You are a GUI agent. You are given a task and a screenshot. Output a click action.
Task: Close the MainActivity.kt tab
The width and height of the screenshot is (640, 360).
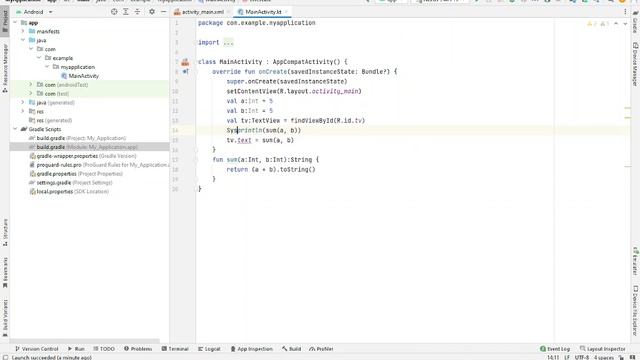click(x=287, y=12)
